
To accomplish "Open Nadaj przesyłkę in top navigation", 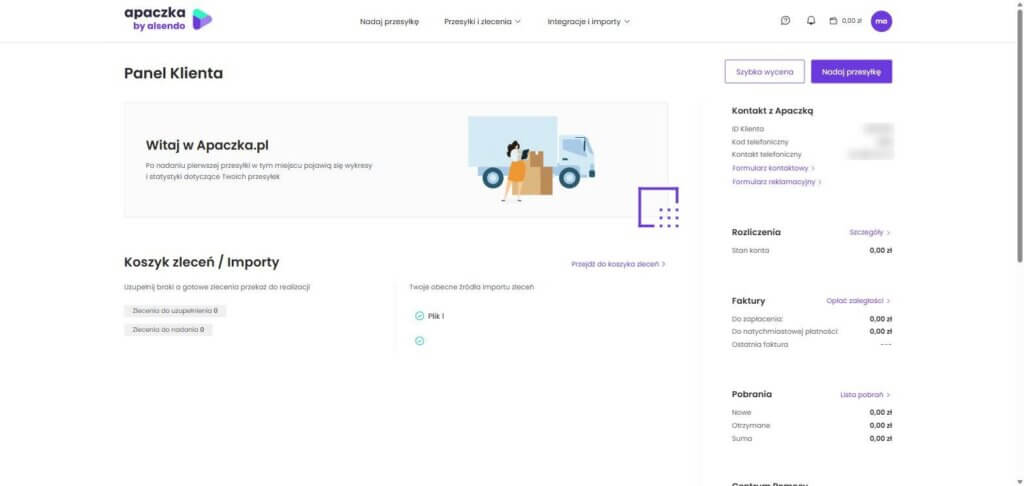I will click(x=389, y=22).
